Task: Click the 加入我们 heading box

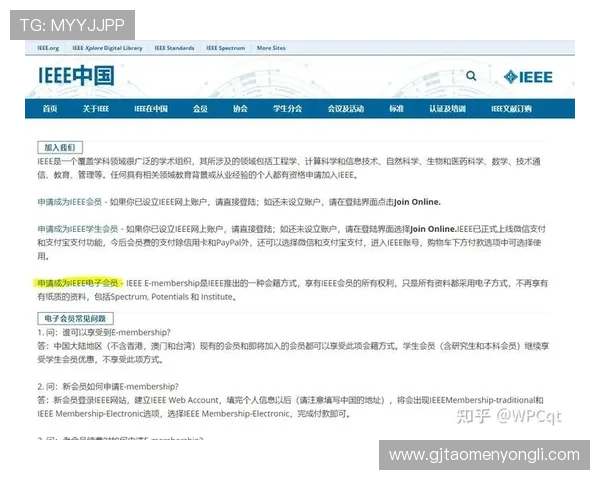Action: coord(60,147)
